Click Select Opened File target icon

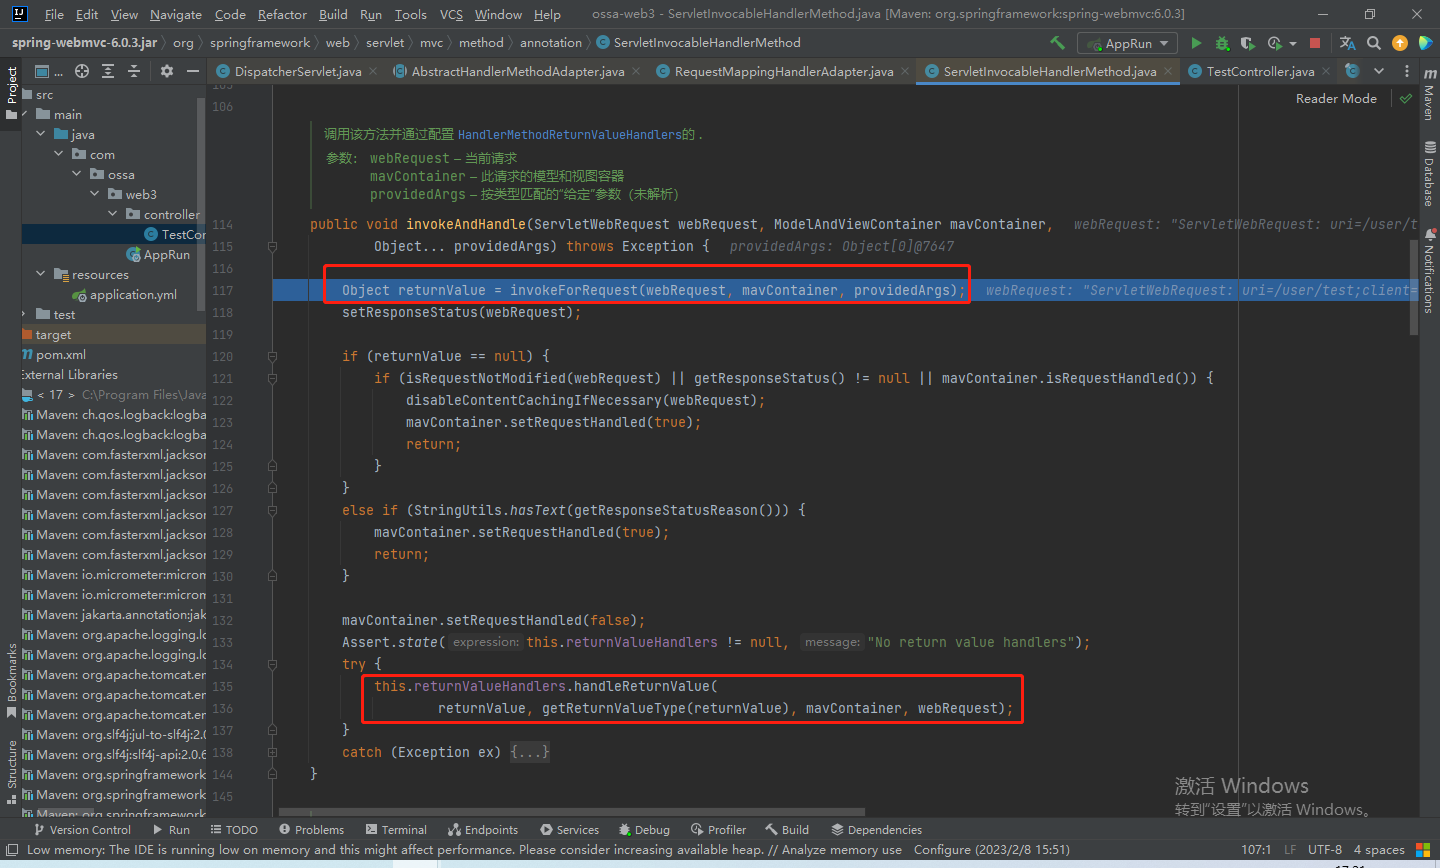(82, 71)
